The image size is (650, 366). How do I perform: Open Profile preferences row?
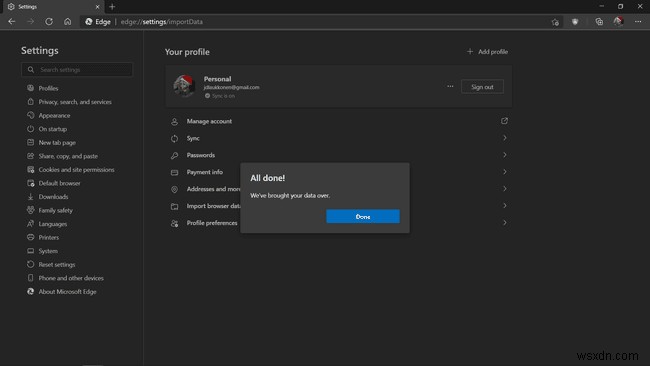338,223
